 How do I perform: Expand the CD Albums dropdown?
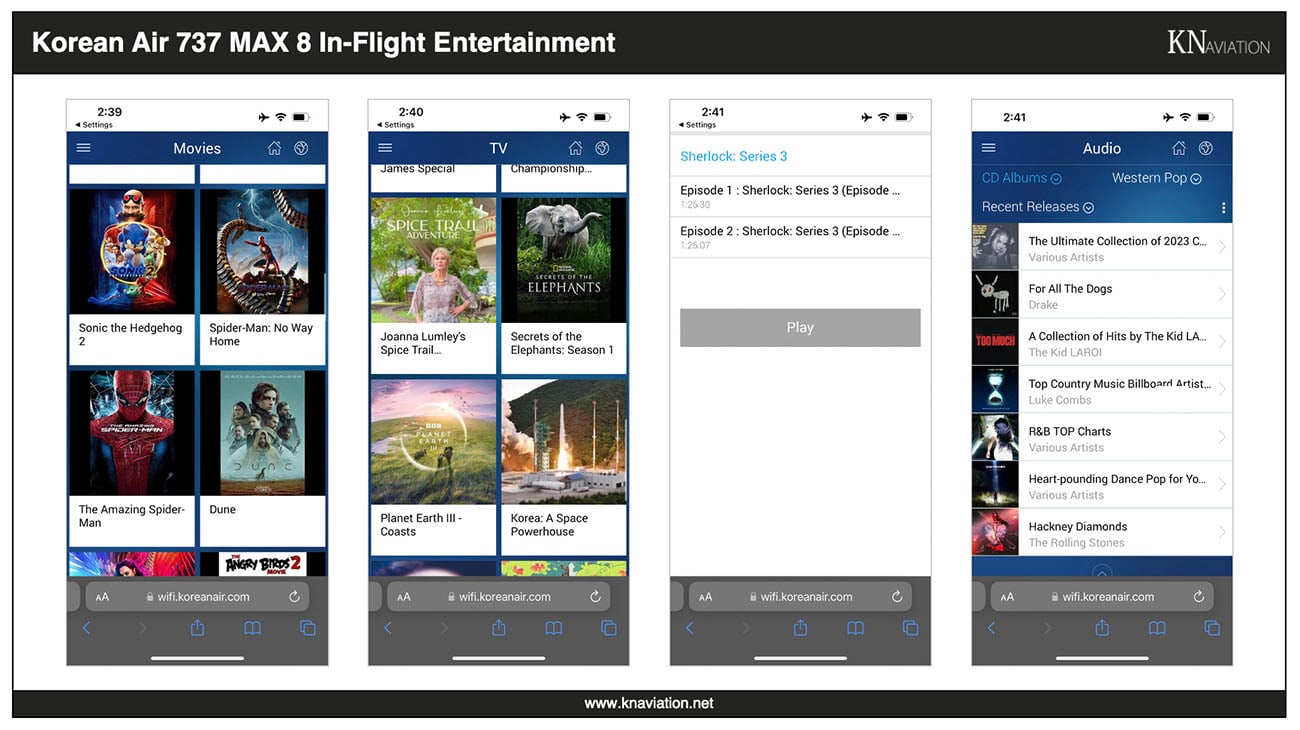point(1022,178)
